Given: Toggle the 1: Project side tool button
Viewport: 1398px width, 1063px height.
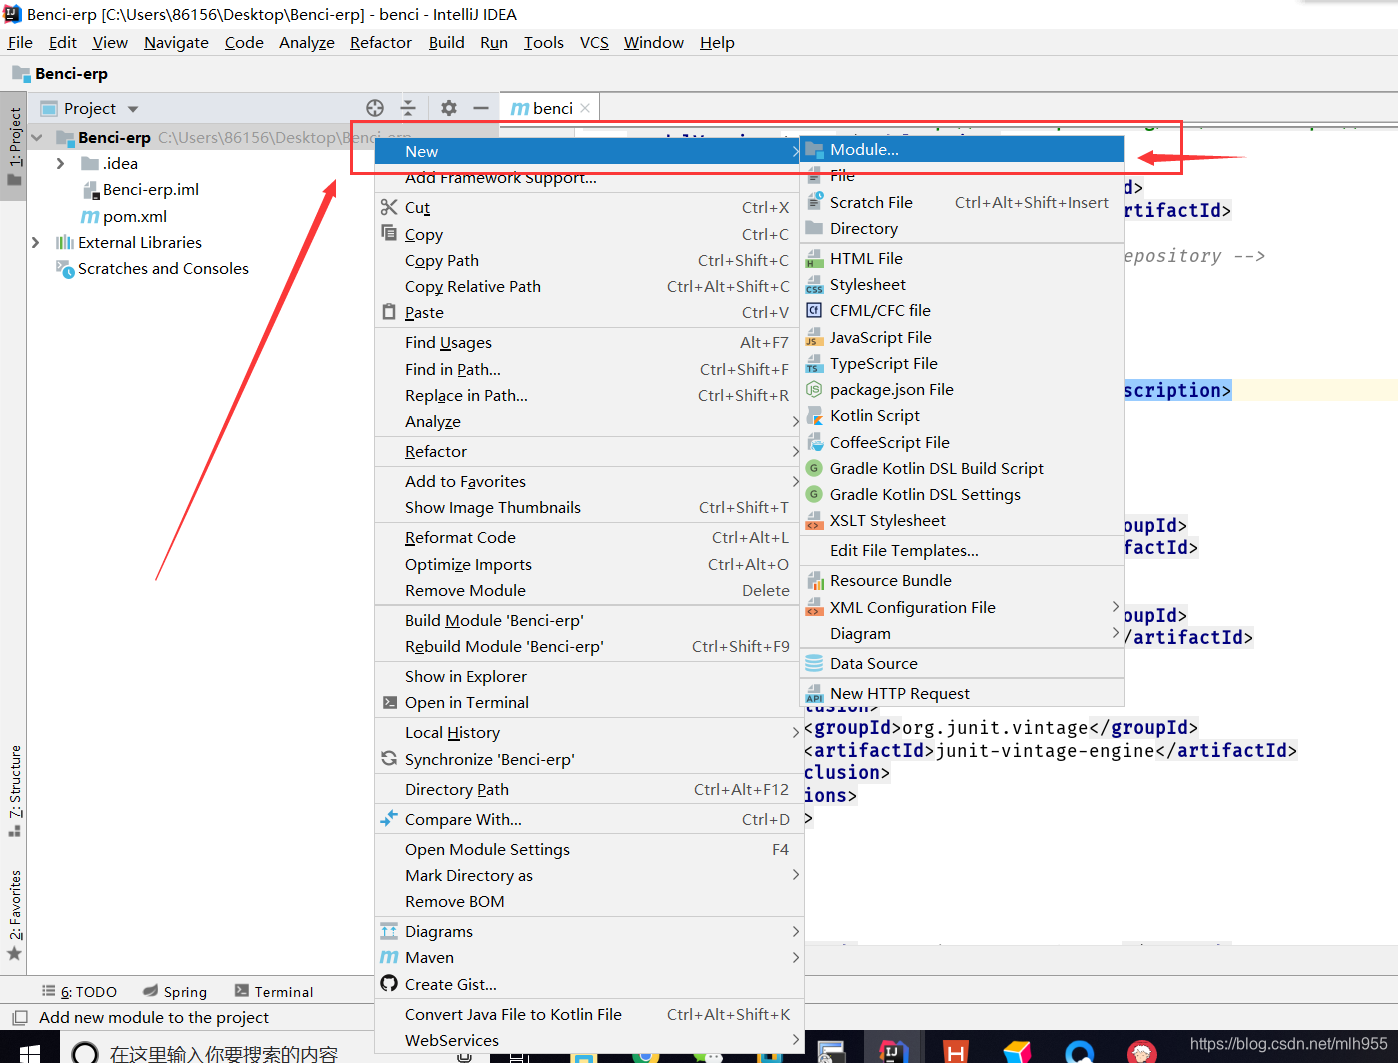Looking at the screenshot, I should tap(14, 147).
